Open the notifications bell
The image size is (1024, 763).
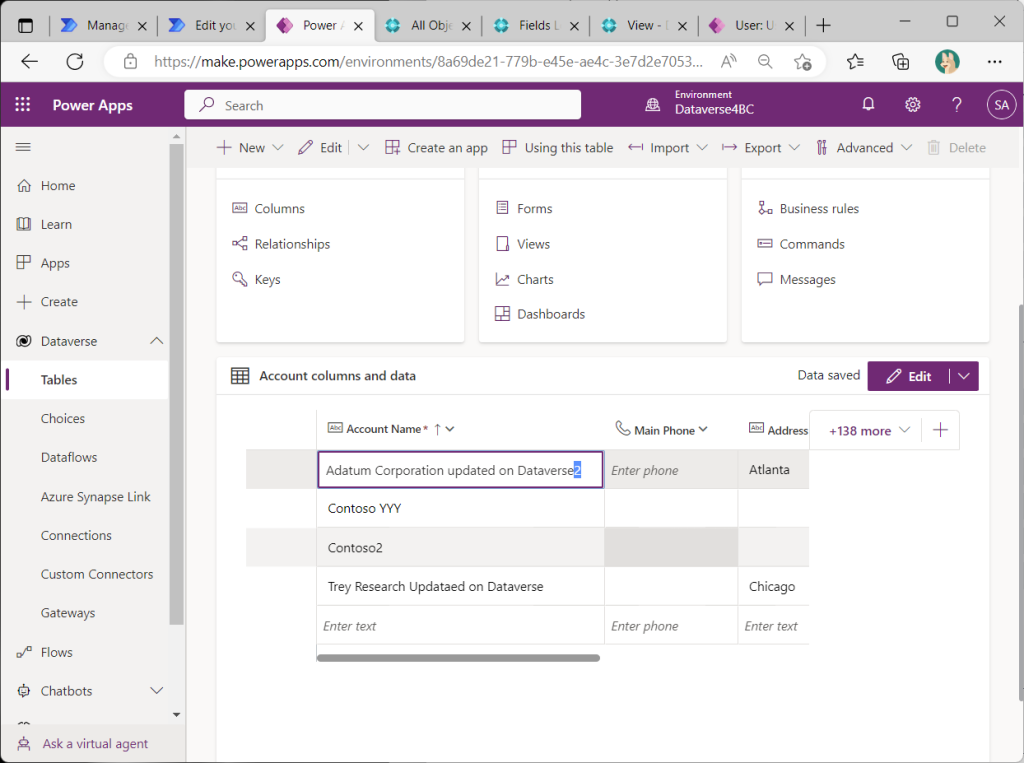click(868, 105)
